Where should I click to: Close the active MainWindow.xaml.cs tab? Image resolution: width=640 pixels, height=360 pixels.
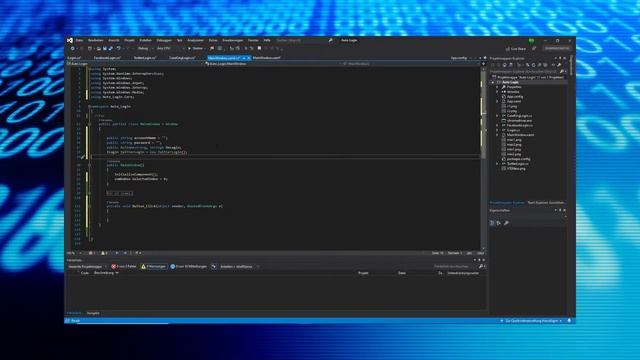pos(249,58)
